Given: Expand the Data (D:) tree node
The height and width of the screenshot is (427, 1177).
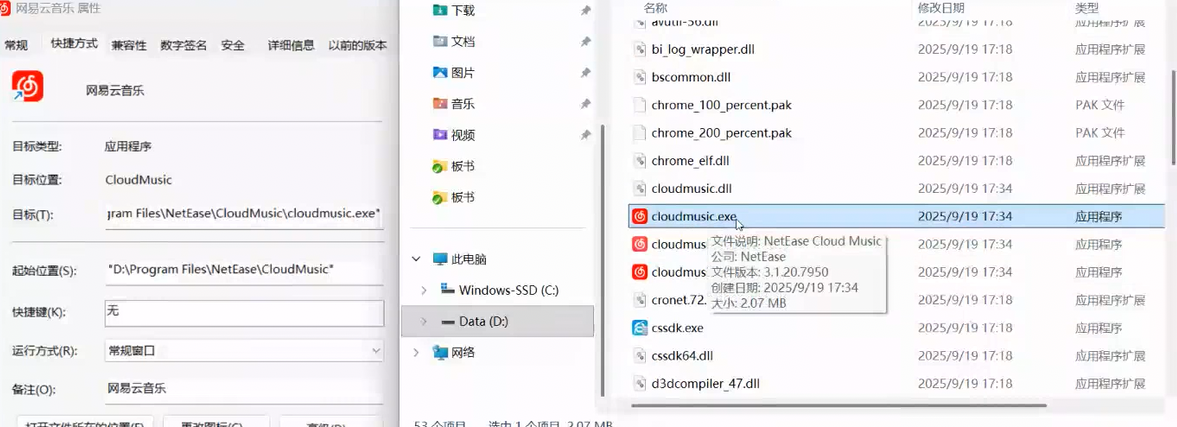Looking at the screenshot, I should (424, 321).
